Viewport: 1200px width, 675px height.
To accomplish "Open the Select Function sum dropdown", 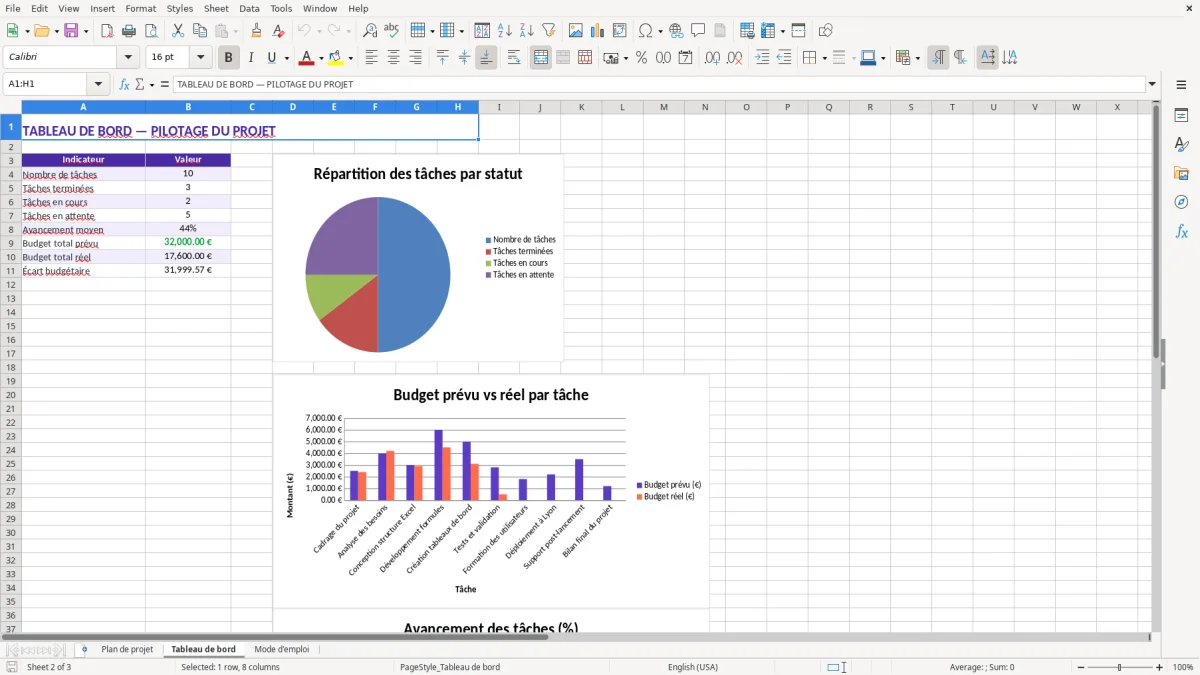I will (x=151, y=85).
